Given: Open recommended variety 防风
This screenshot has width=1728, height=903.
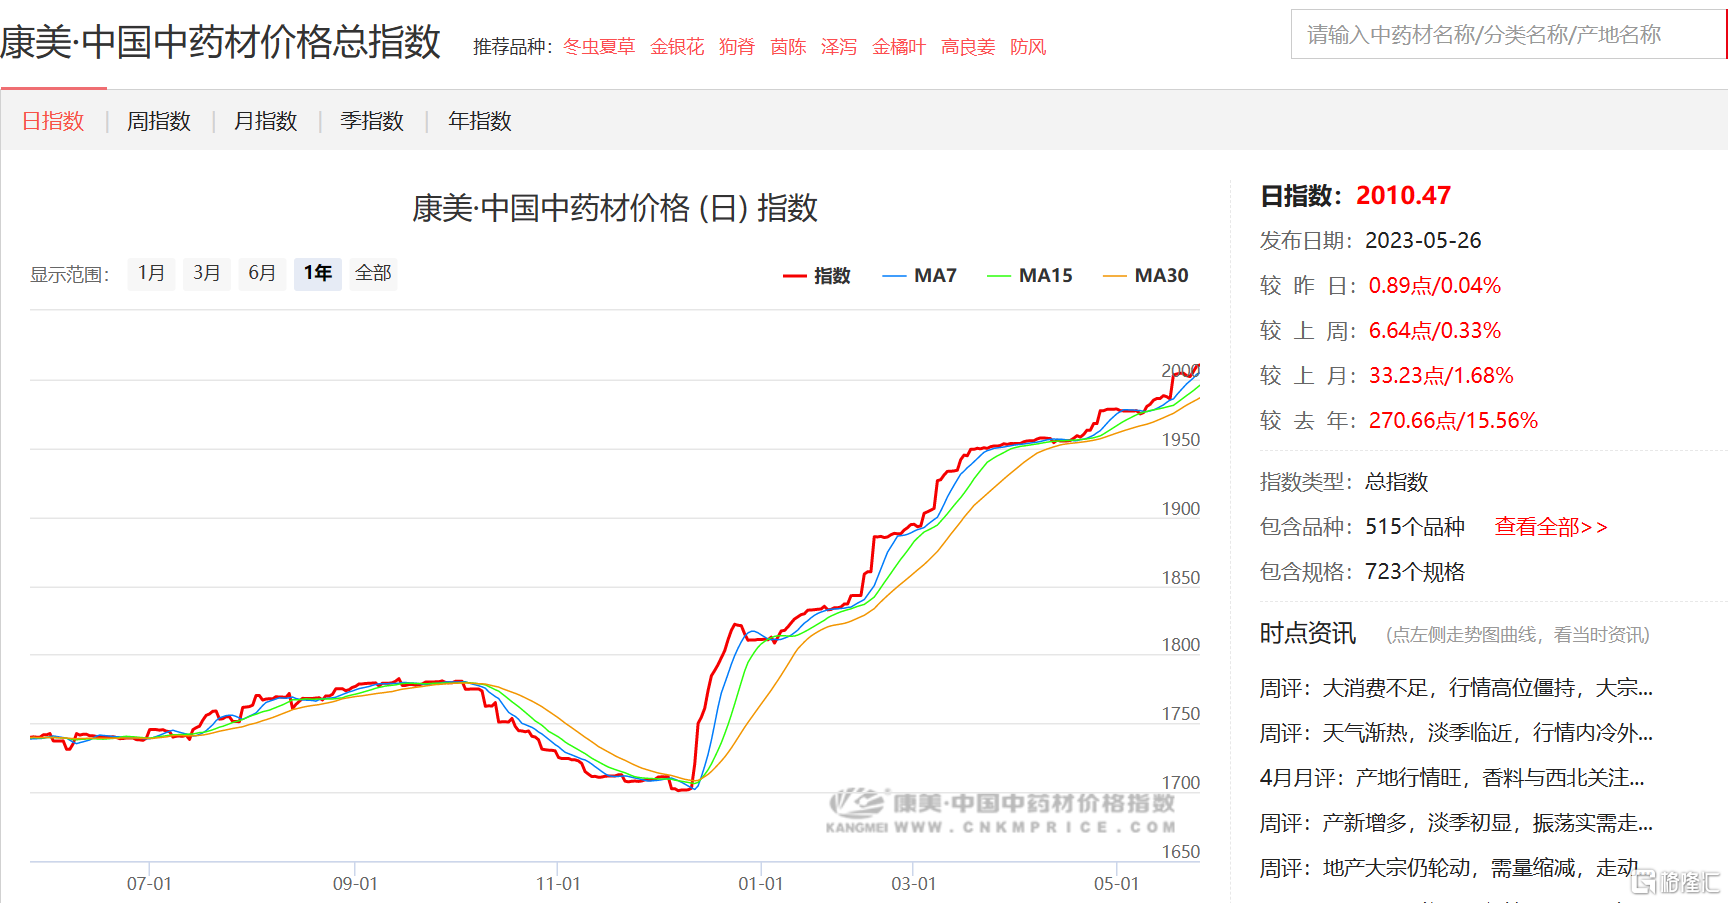Looking at the screenshot, I should (1028, 47).
